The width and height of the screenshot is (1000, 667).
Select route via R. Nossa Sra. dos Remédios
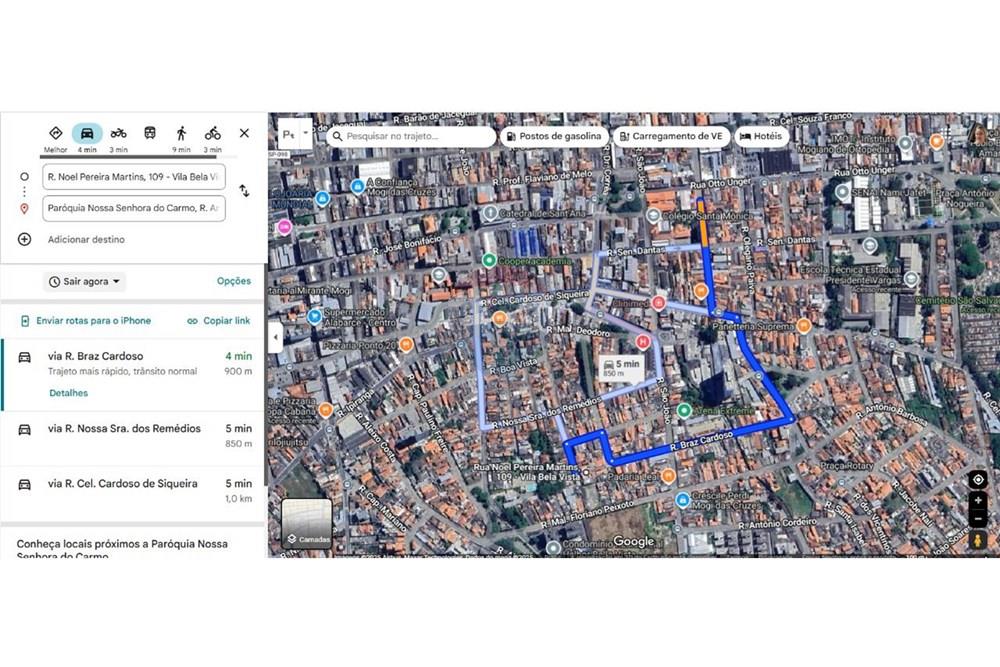(124, 429)
